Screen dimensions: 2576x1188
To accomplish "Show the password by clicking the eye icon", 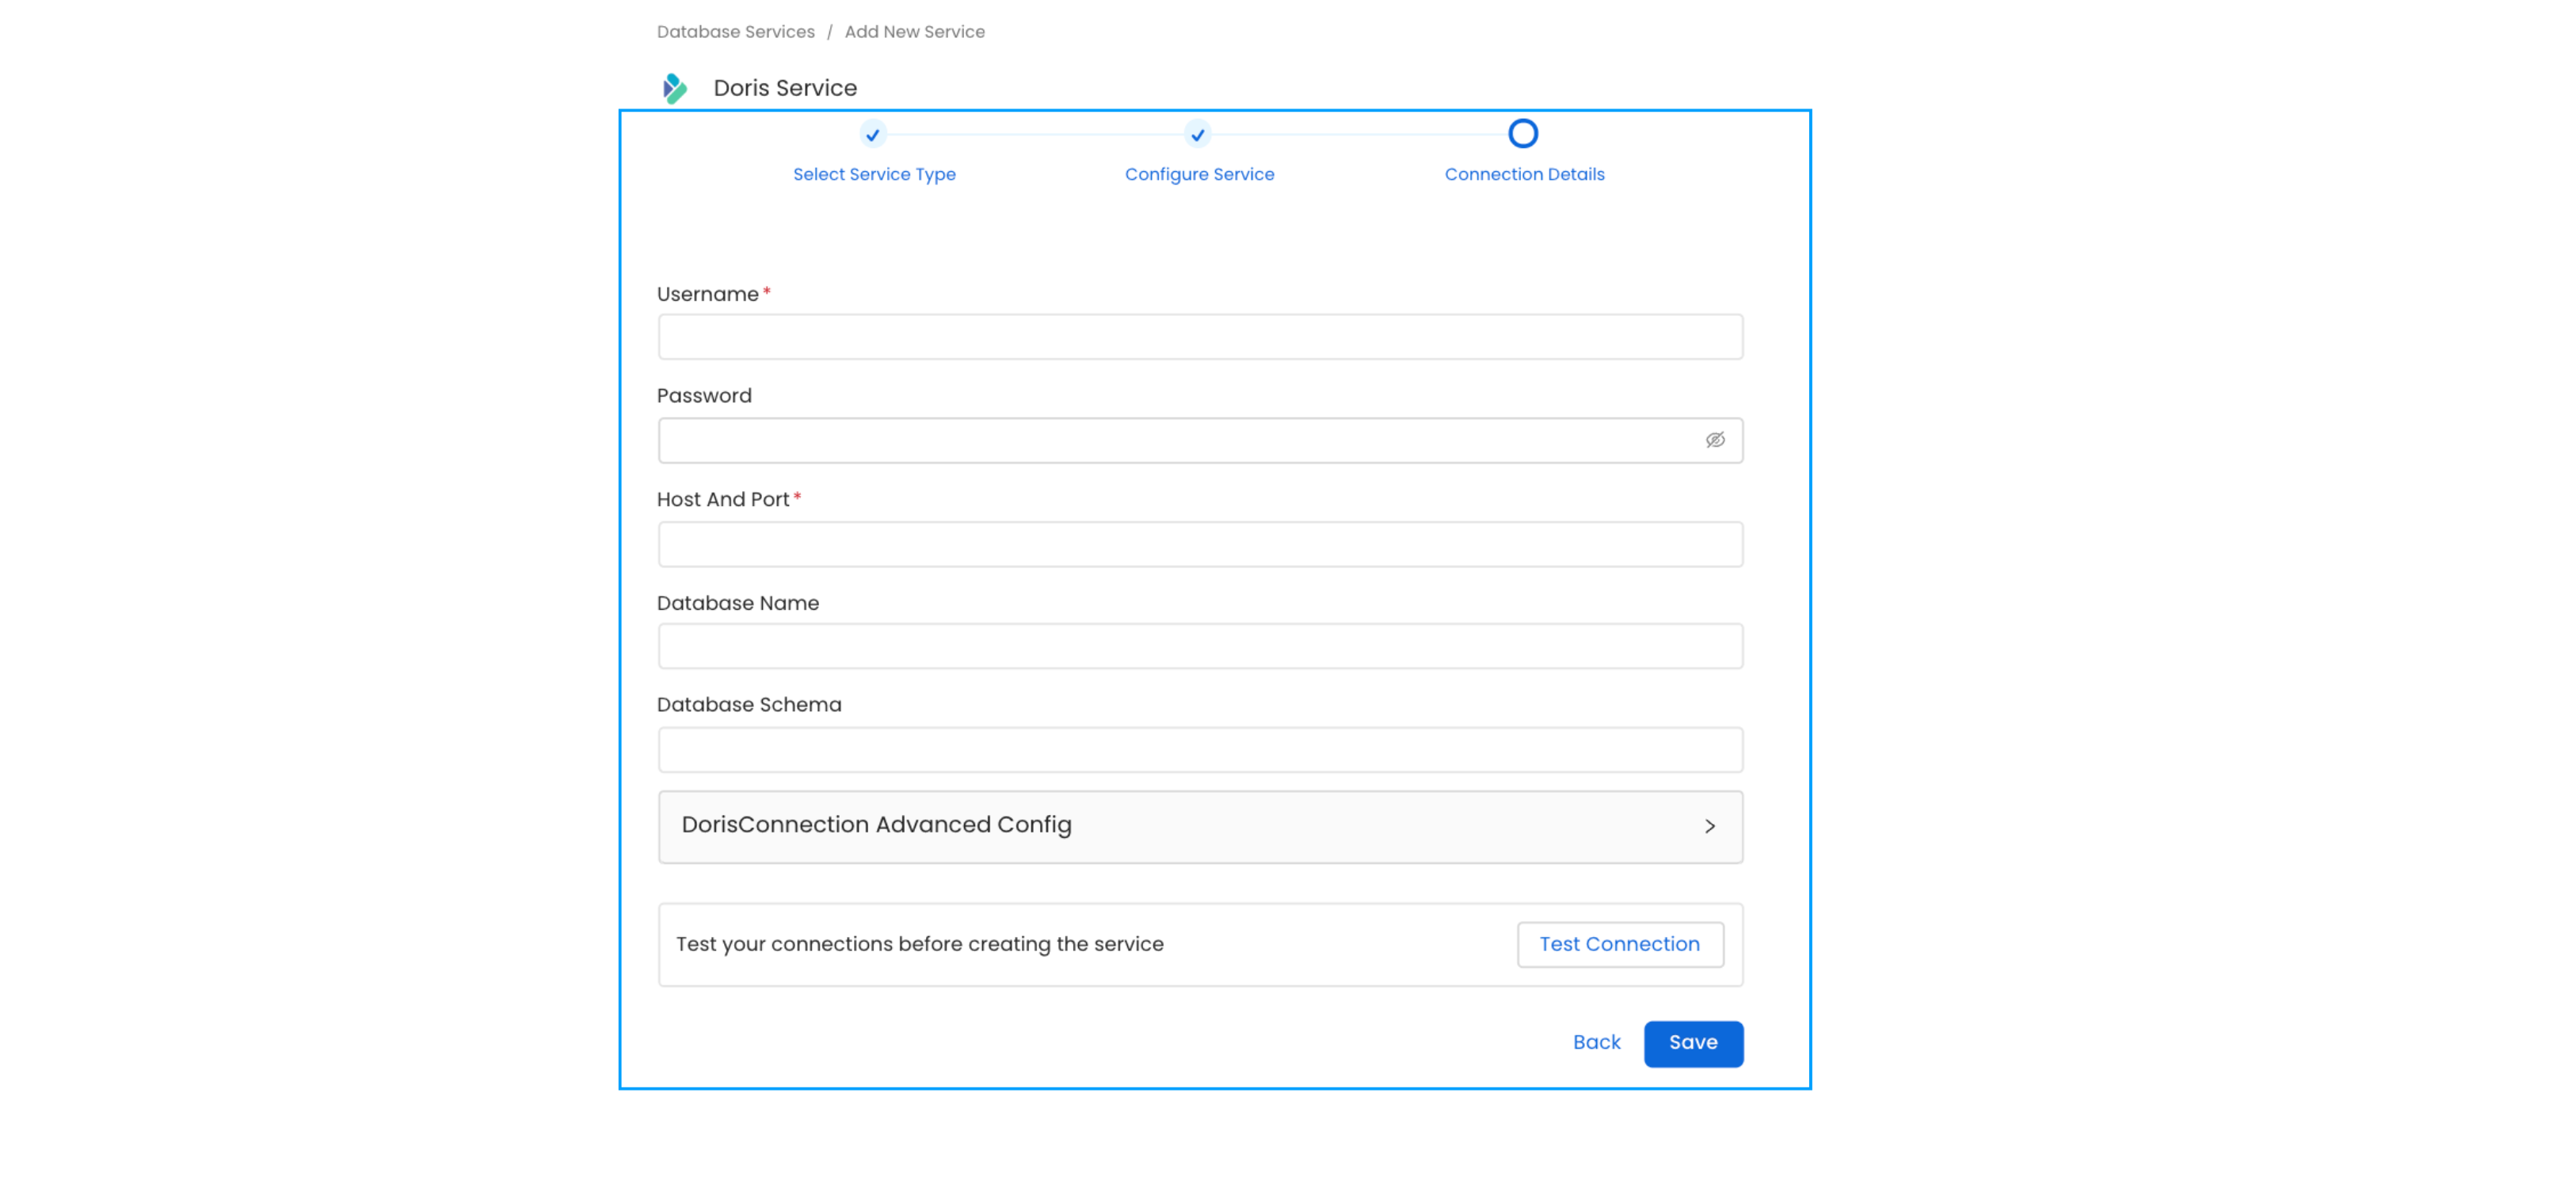I will (1716, 440).
